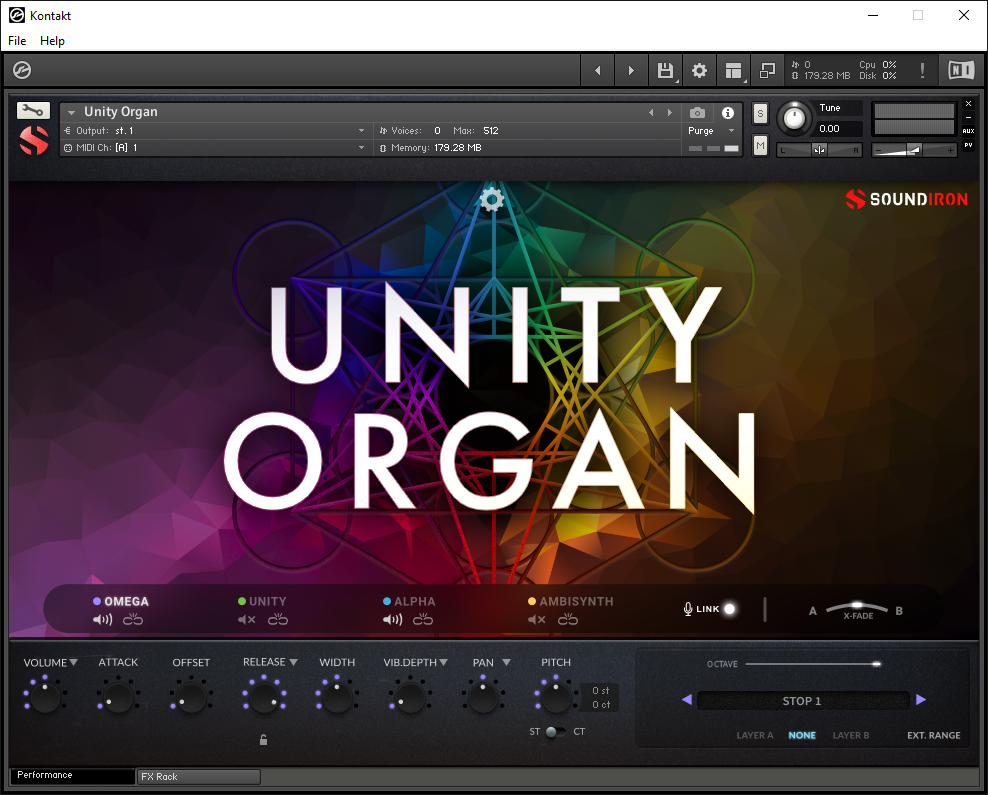Select previous preset arrow beside Unity Organ
Viewport: 988px width, 795px height.
click(x=651, y=113)
